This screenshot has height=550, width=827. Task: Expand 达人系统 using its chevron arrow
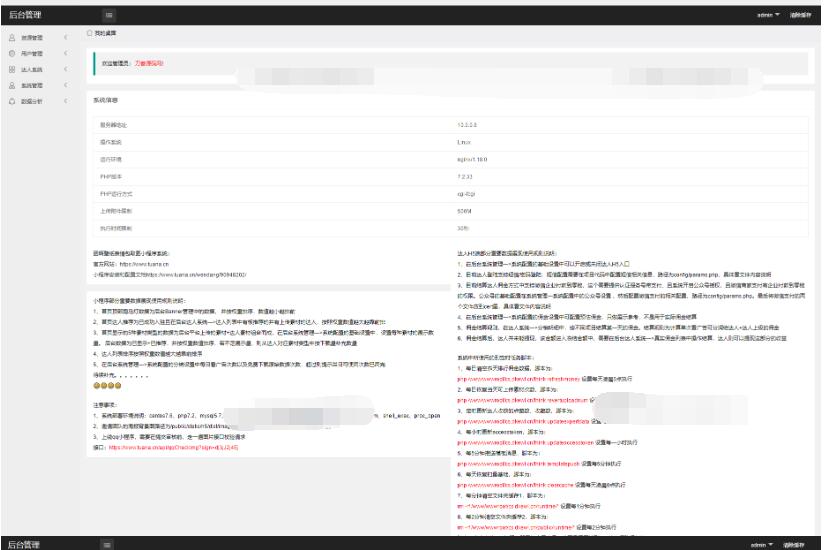[x=65, y=70]
